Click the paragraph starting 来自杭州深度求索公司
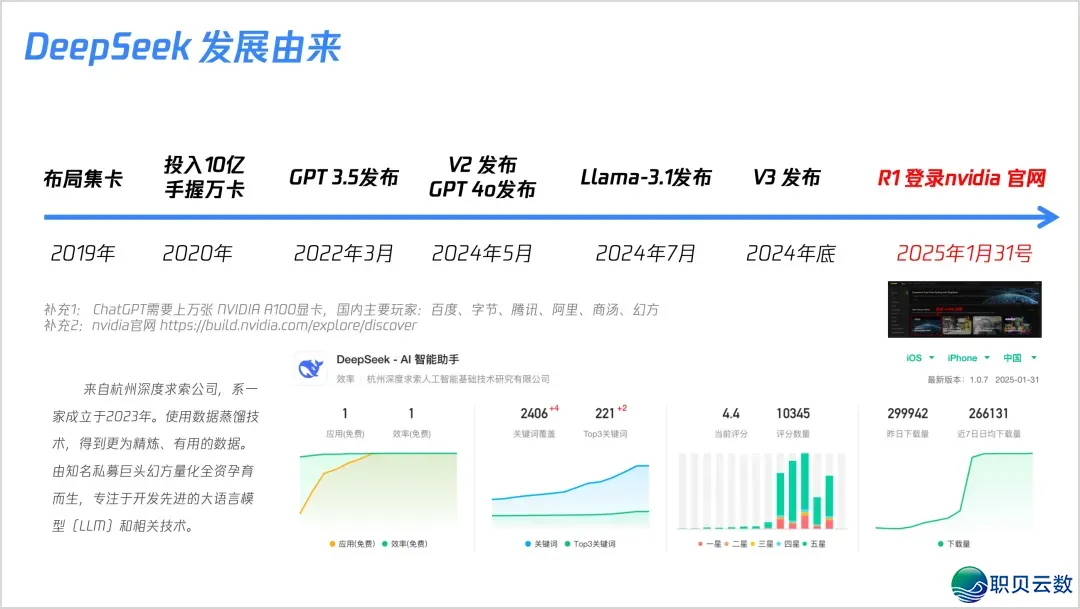 click(156, 457)
